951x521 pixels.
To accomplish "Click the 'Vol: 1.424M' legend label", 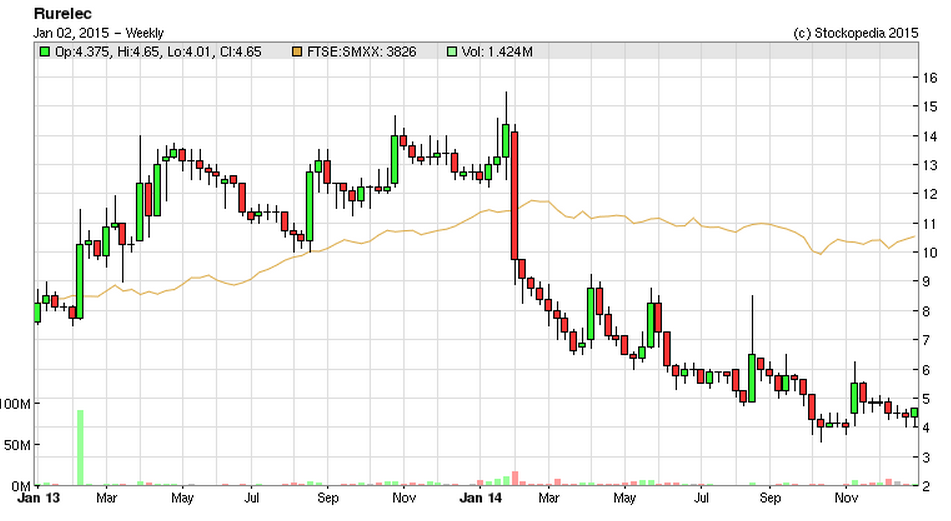I will [x=497, y=52].
